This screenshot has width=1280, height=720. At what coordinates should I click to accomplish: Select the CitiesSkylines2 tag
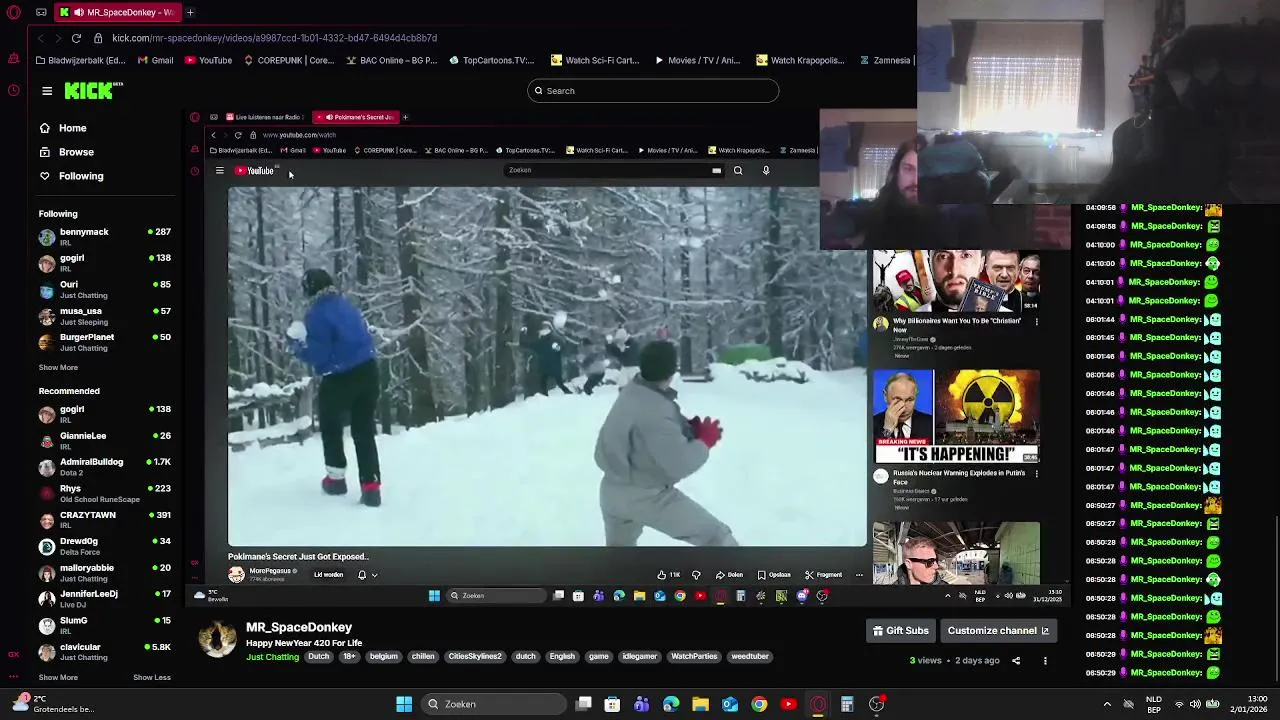(x=475, y=657)
